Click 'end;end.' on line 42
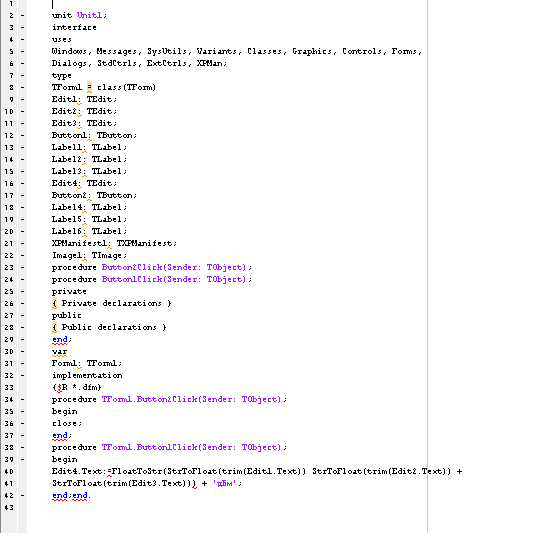This screenshot has height=538, width=541. (x=71, y=496)
